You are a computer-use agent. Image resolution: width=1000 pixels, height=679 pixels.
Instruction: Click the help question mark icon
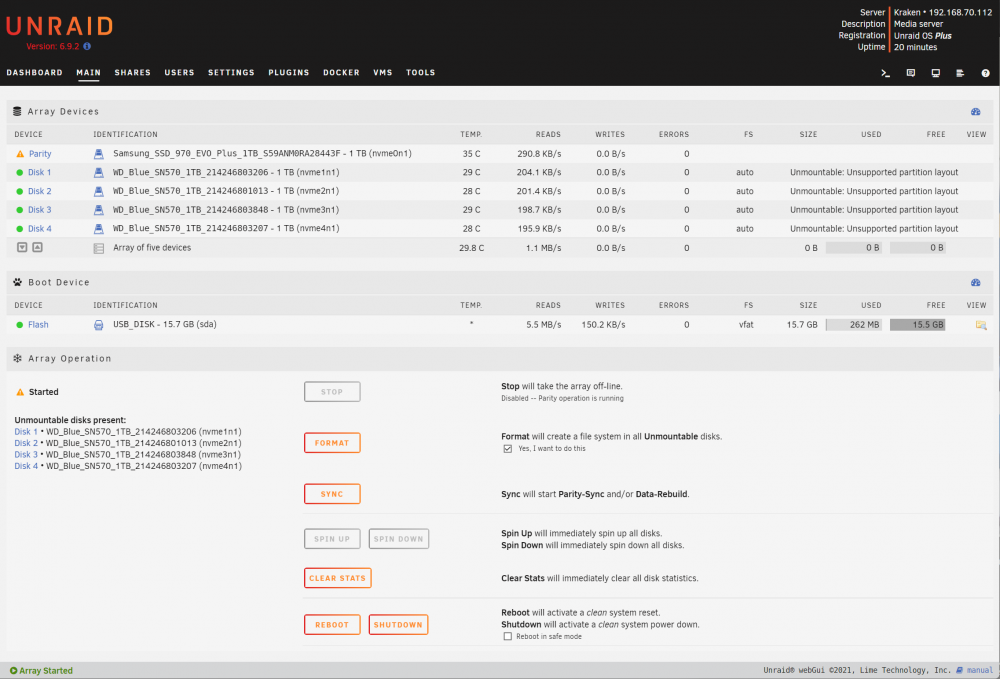[x=985, y=73]
